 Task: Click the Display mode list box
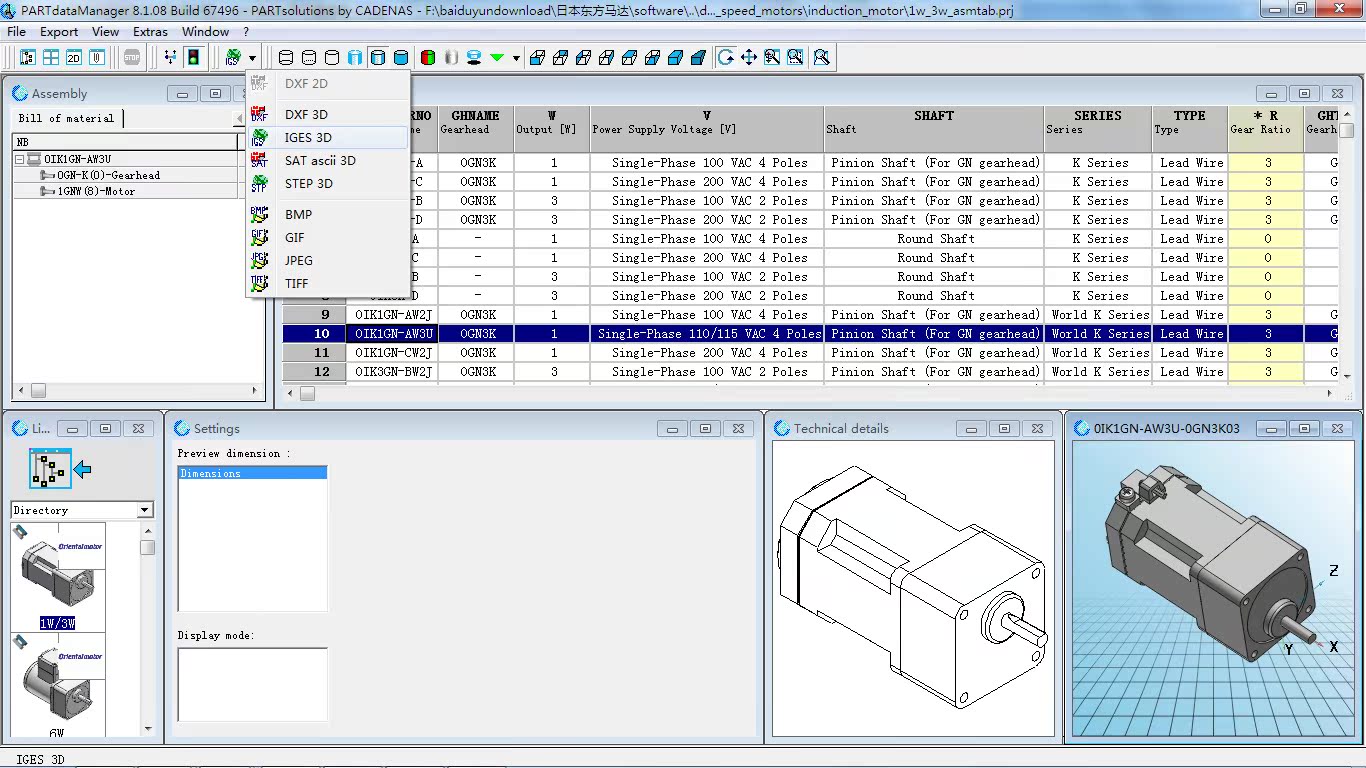tap(252, 684)
